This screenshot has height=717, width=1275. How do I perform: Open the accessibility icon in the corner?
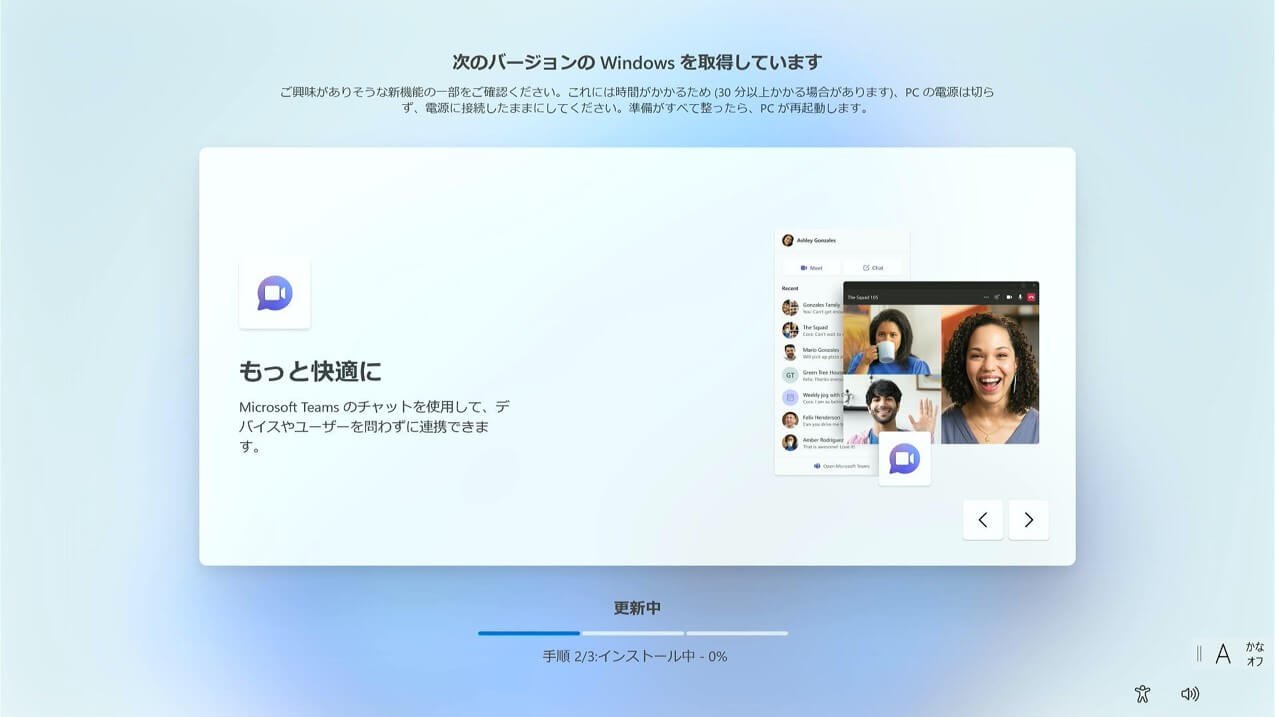[x=1143, y=694]
